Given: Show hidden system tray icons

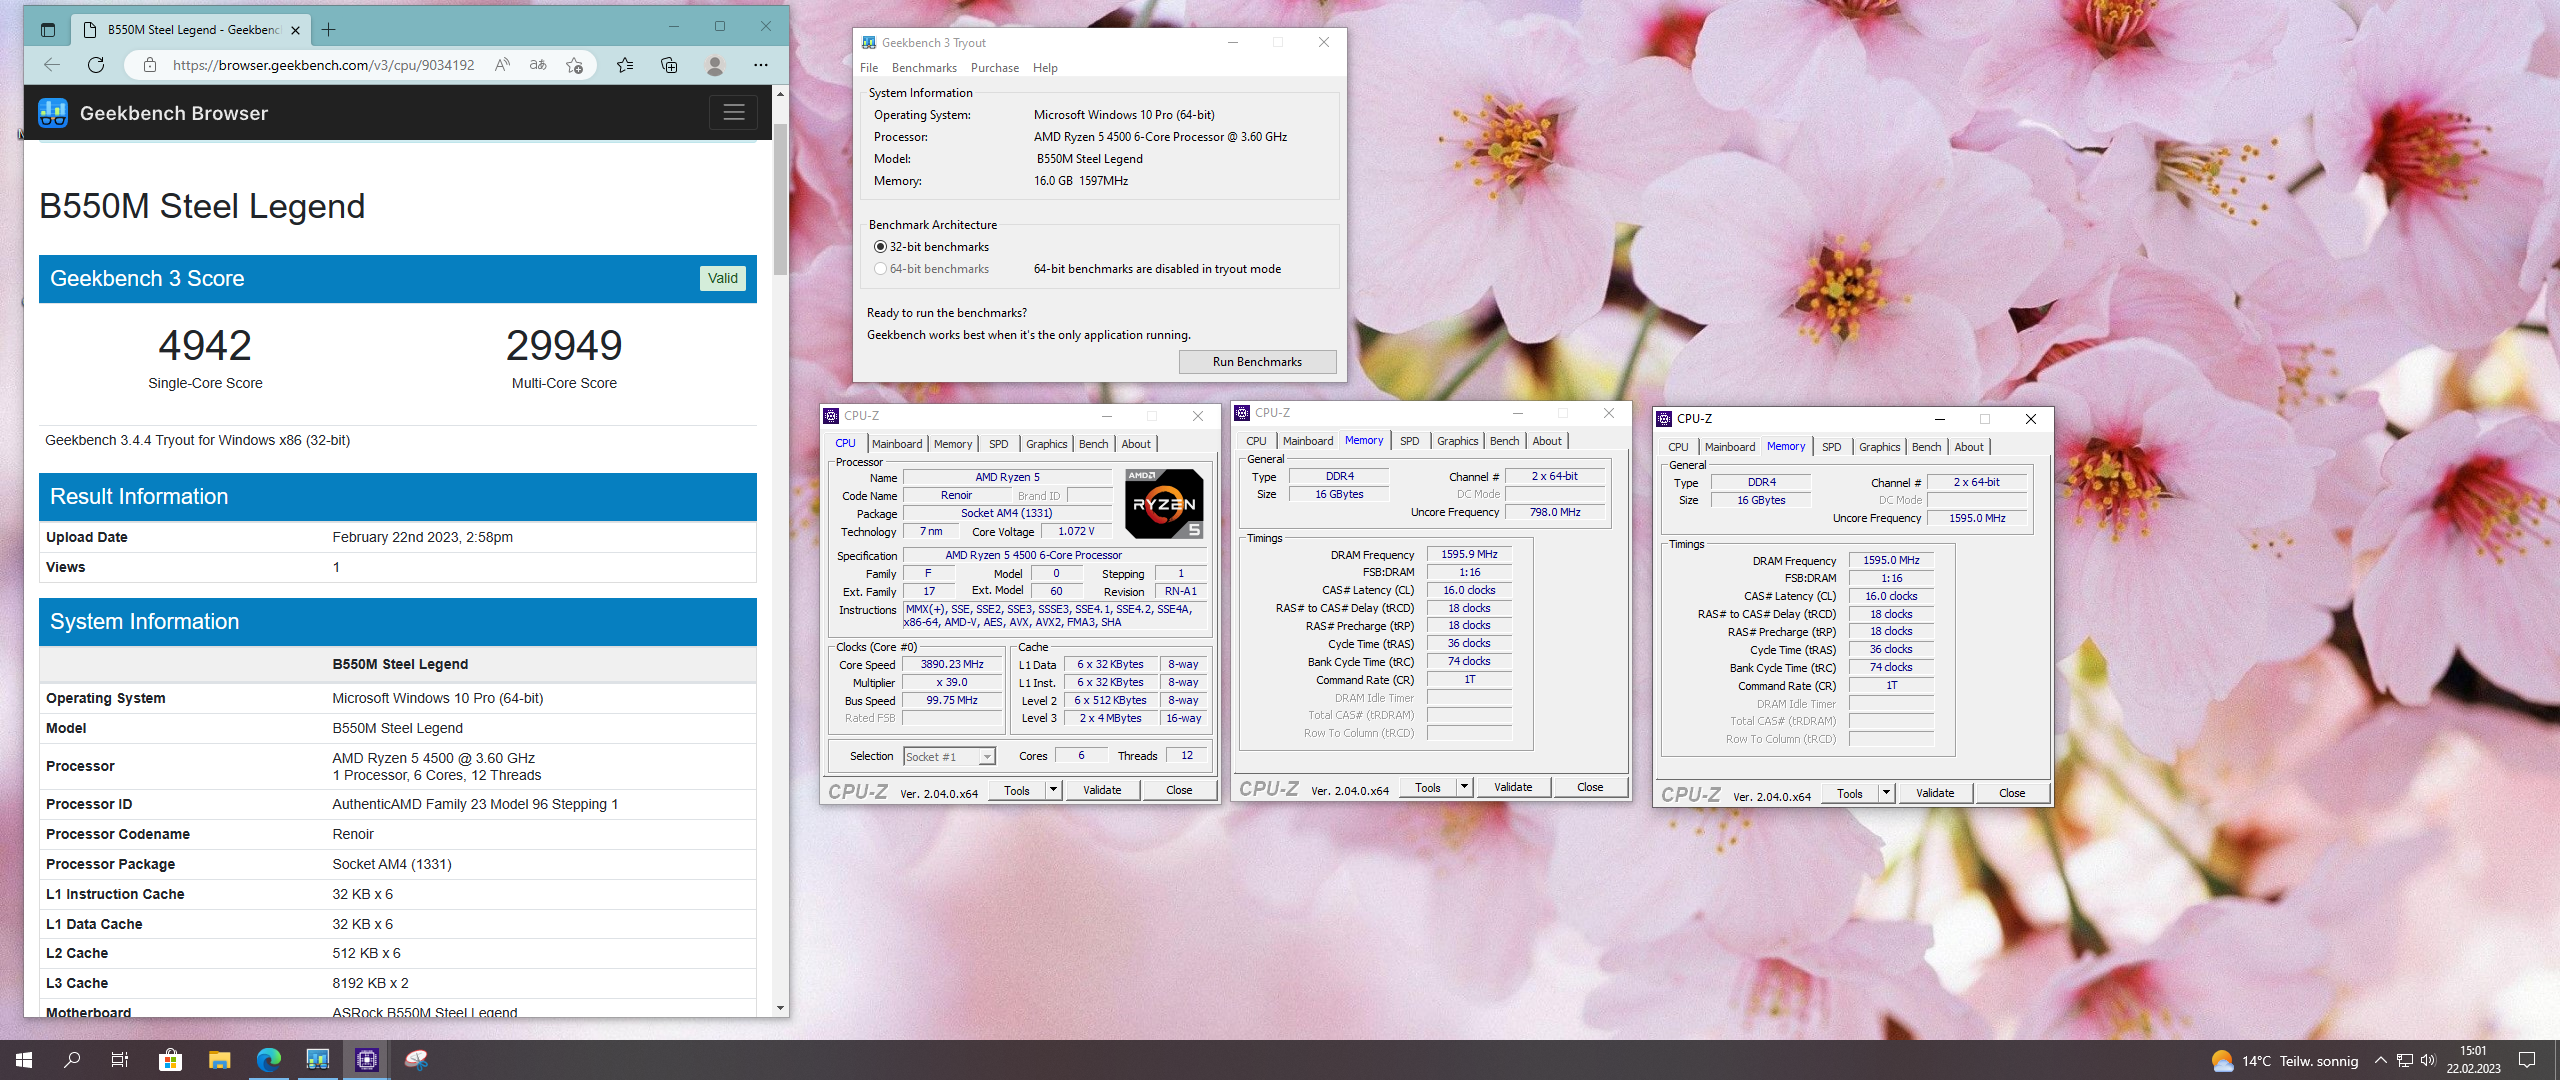Looking at the screenshot, I should 2380,1060.
